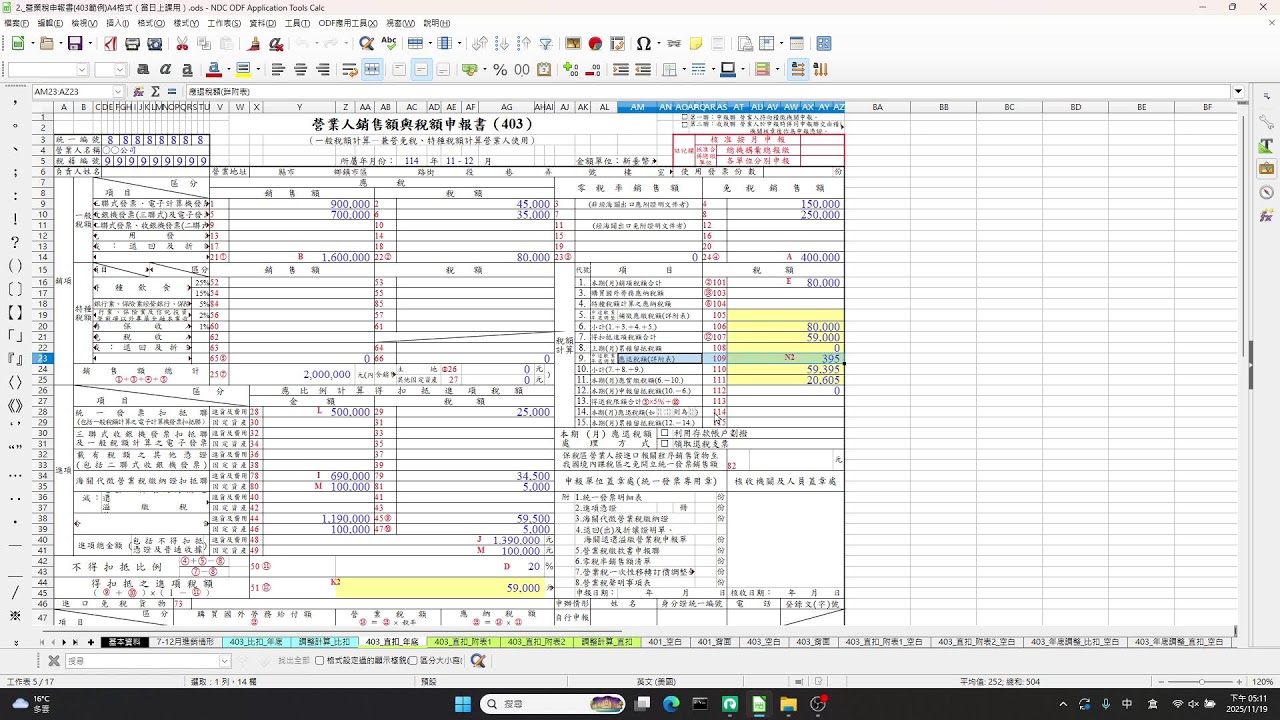Click 找出全部 (Find All) button
Screen dimensions: 1280x720
click(293, 661)
